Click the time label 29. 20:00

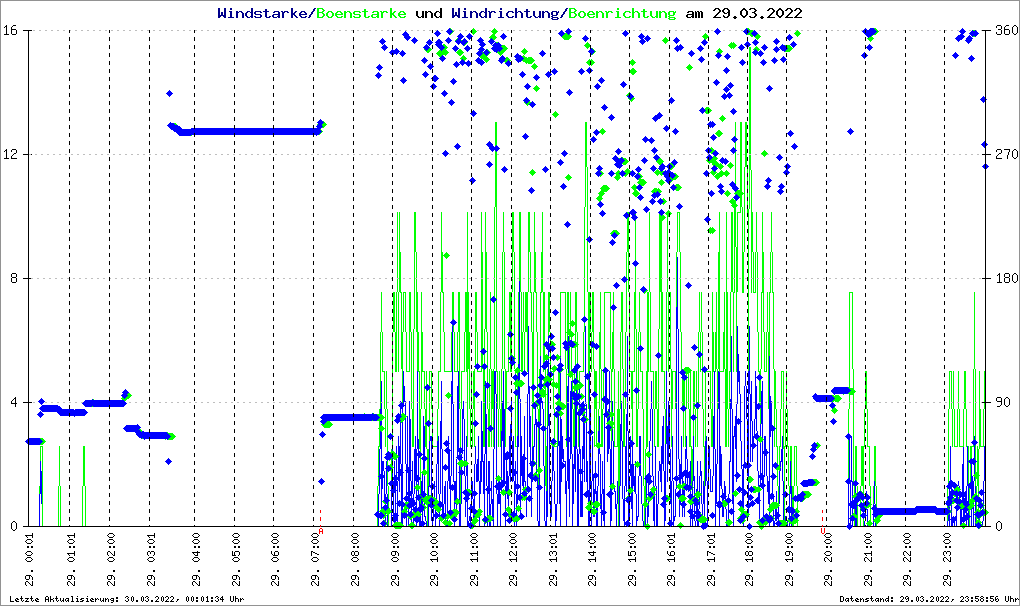[x=829, y=560]
